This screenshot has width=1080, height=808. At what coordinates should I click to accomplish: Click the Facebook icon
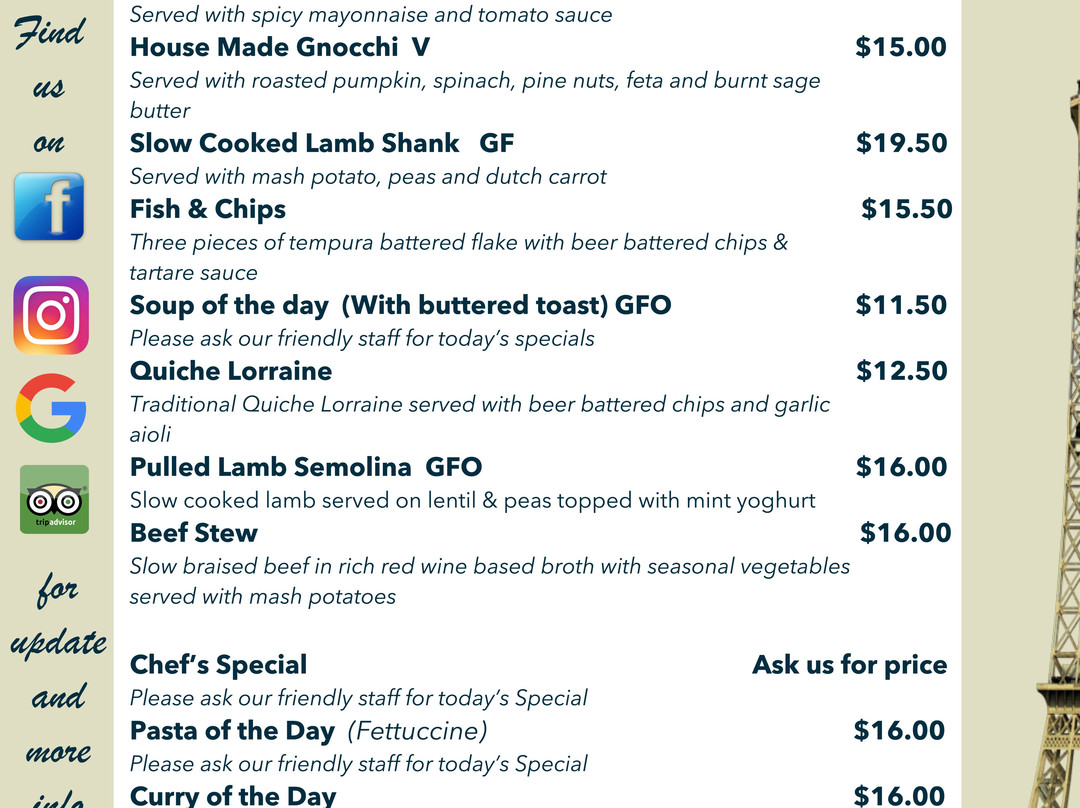coord(49,207)
